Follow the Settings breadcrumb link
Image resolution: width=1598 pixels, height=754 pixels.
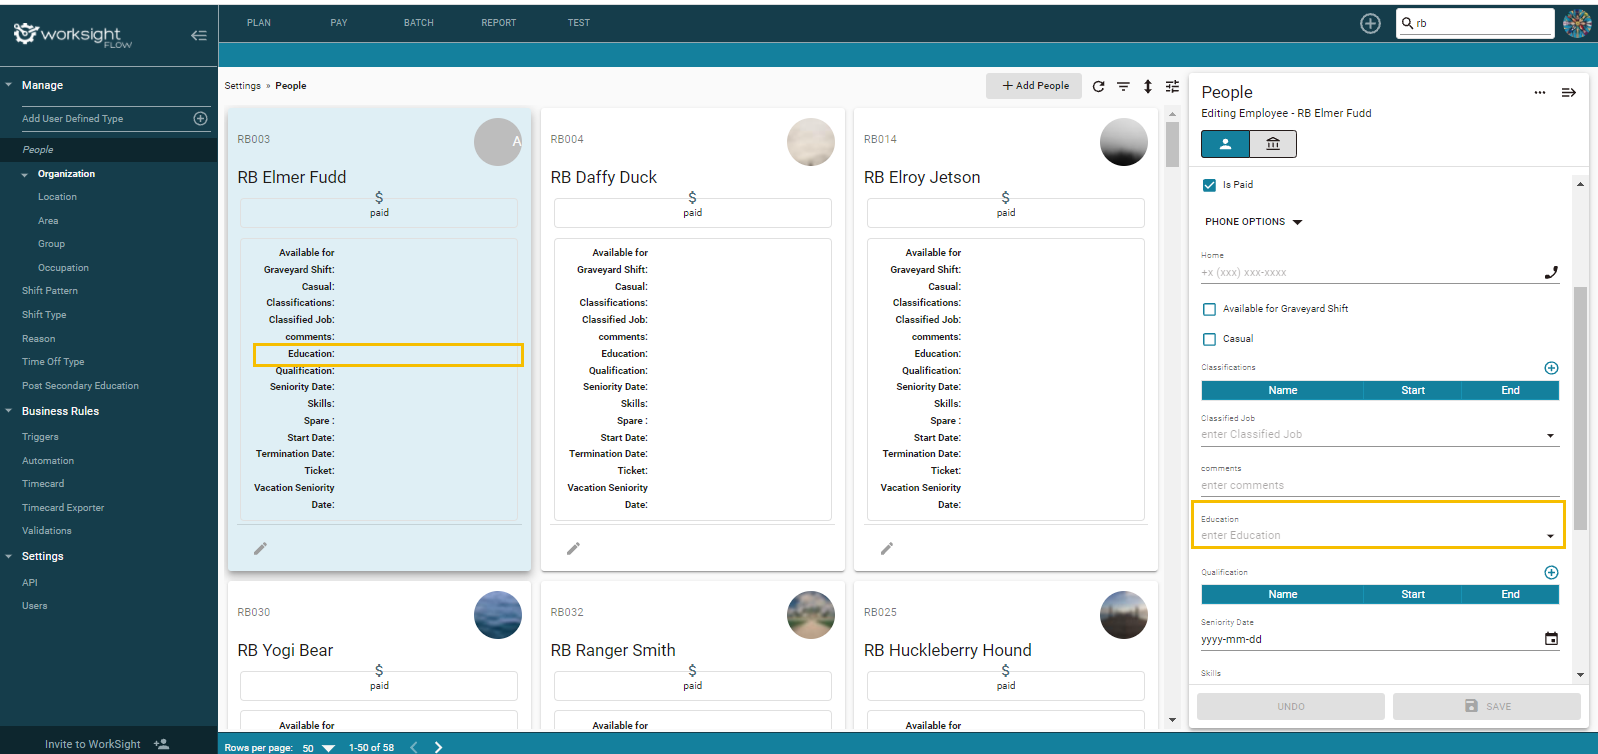point(242,86)
